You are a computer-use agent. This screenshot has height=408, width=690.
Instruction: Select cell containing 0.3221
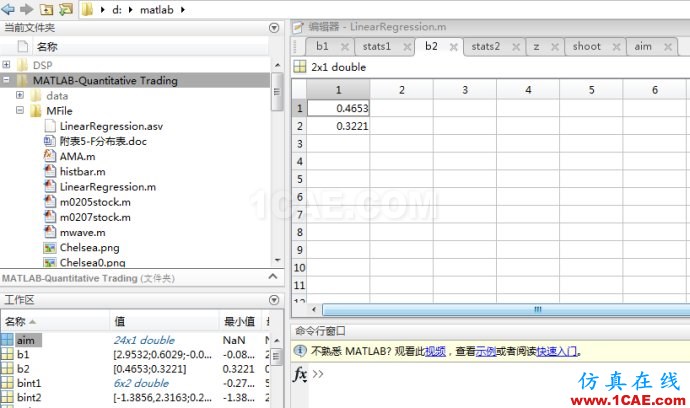338,126
